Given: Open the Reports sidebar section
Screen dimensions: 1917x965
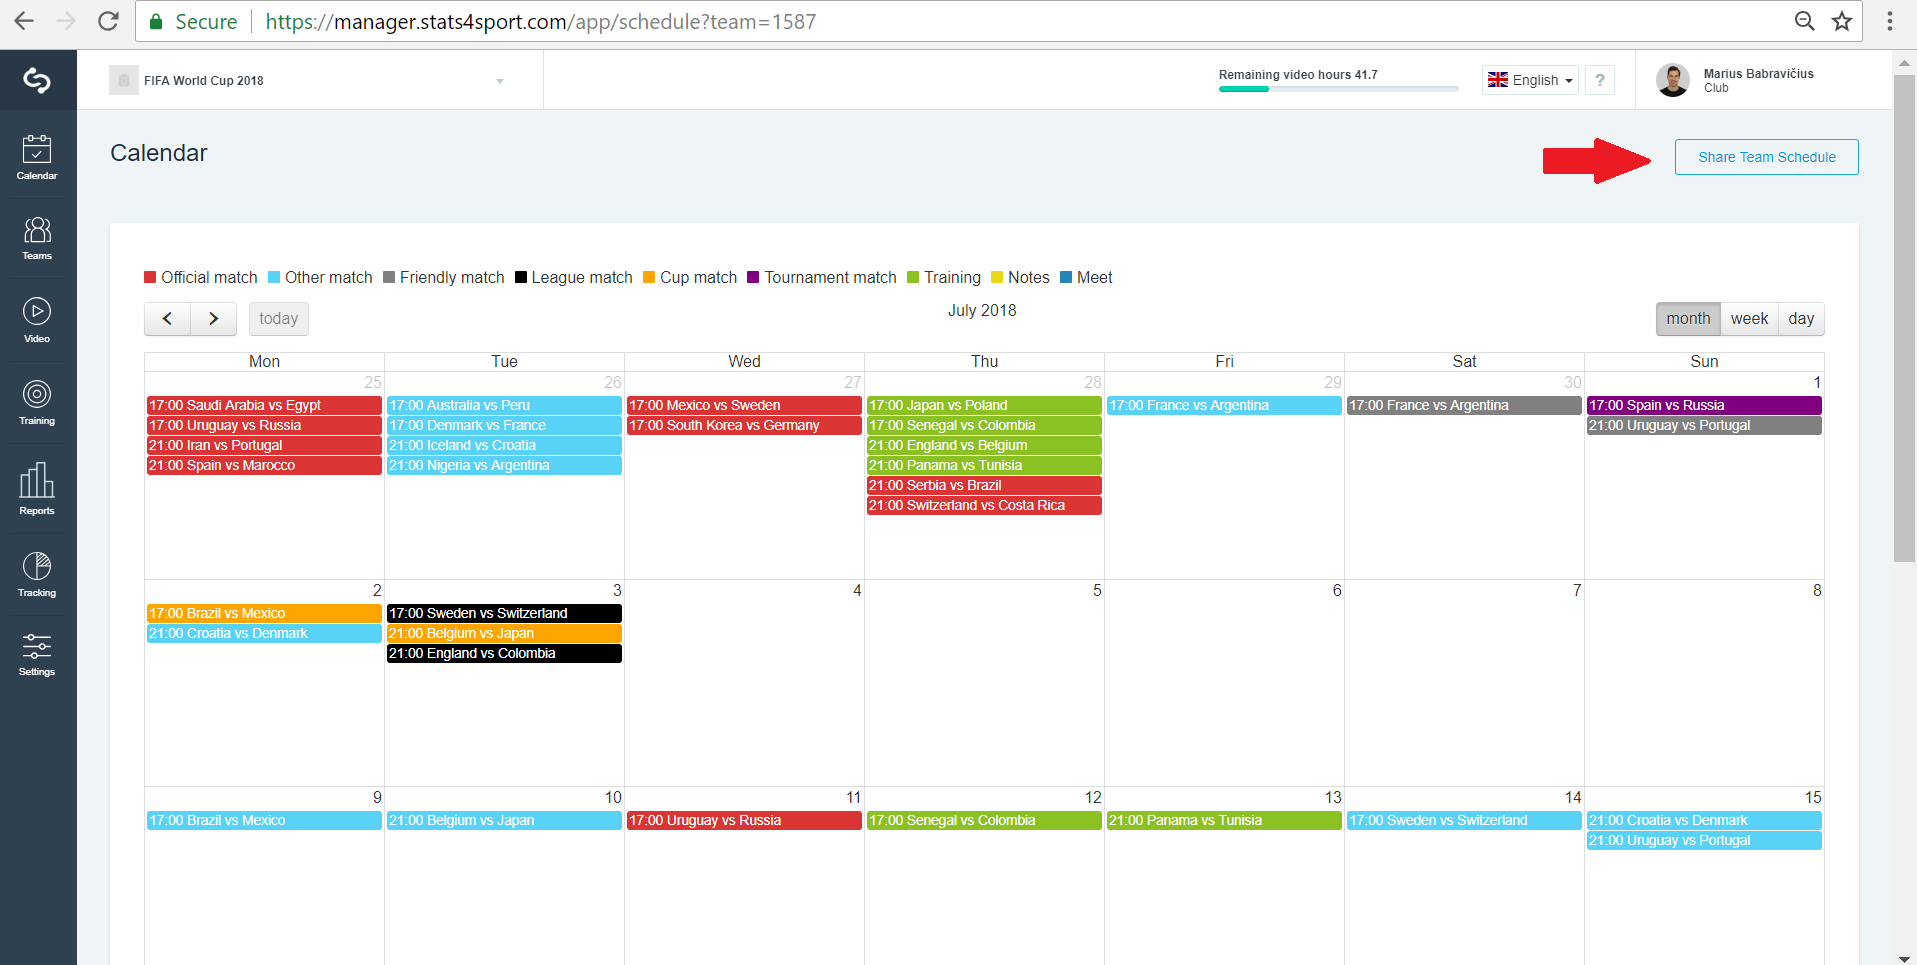Looking at the screenshot, I should (37, 488).
